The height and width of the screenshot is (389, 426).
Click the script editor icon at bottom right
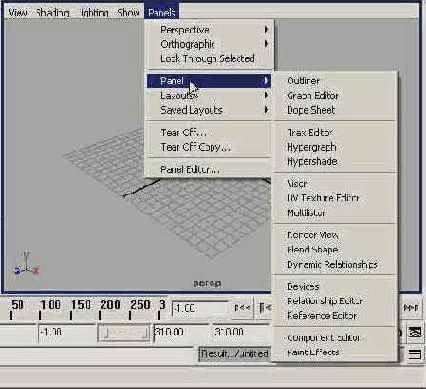[415, 354]
